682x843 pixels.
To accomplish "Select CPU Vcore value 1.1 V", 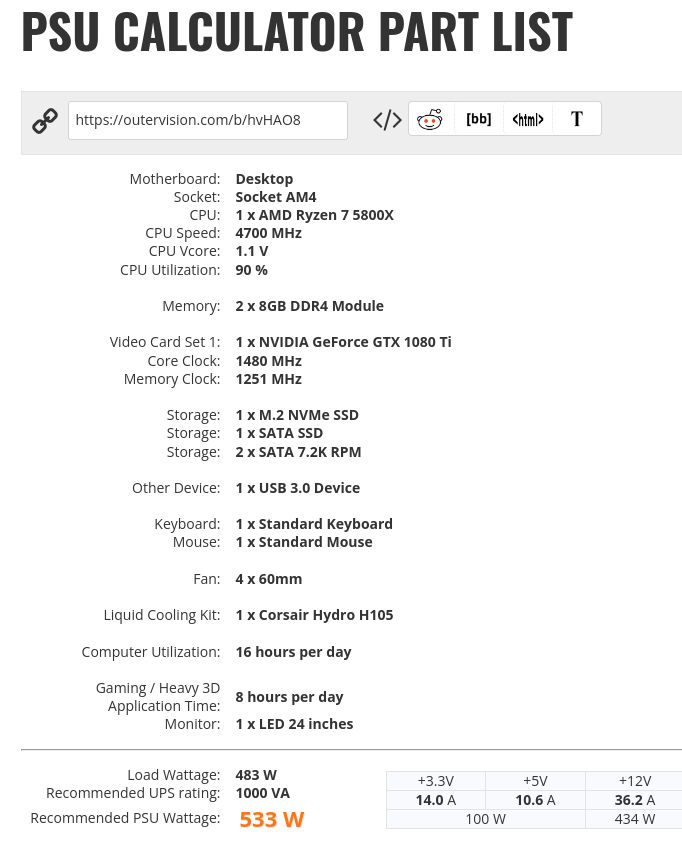I will [x=252, y=251].
